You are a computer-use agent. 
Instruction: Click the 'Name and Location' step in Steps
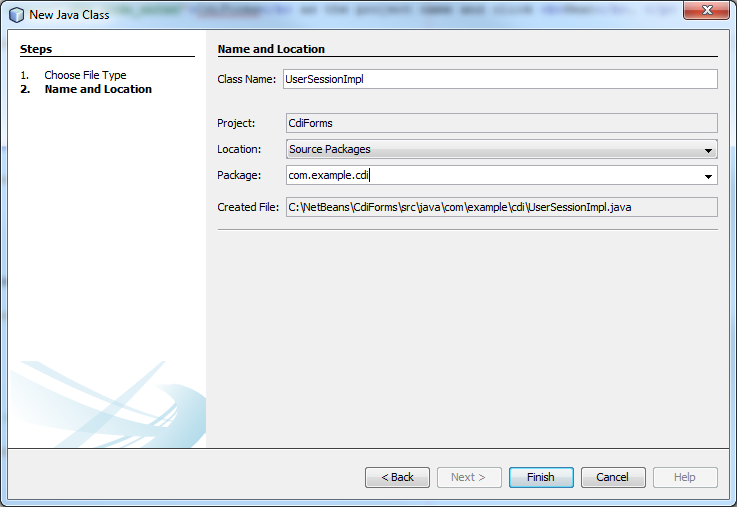(x=98, y=89)
